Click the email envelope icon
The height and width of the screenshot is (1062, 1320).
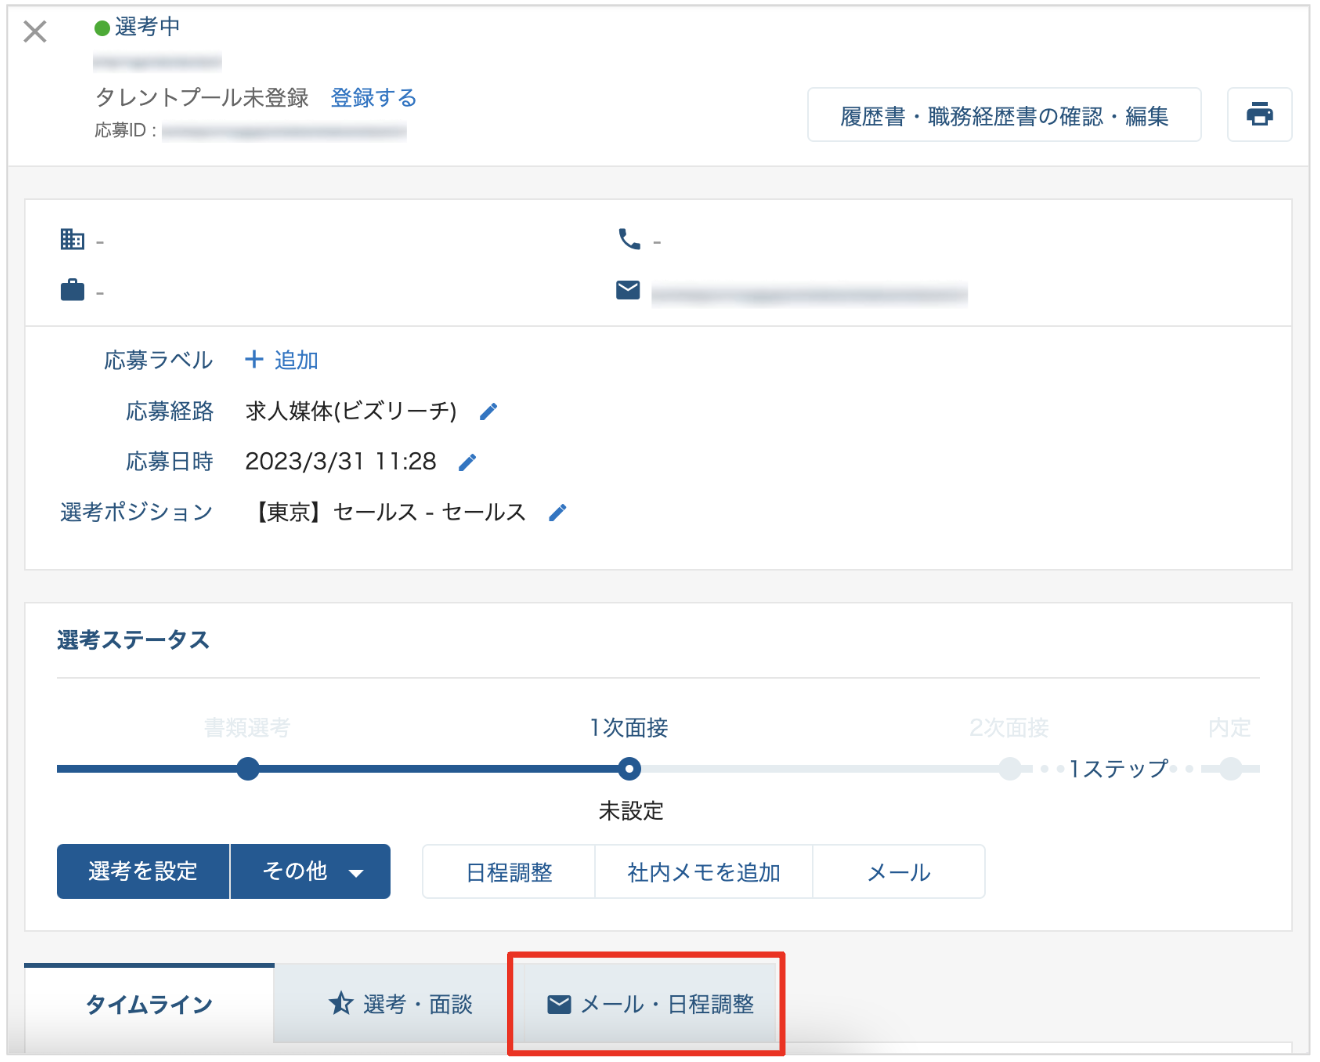[628, 290]
